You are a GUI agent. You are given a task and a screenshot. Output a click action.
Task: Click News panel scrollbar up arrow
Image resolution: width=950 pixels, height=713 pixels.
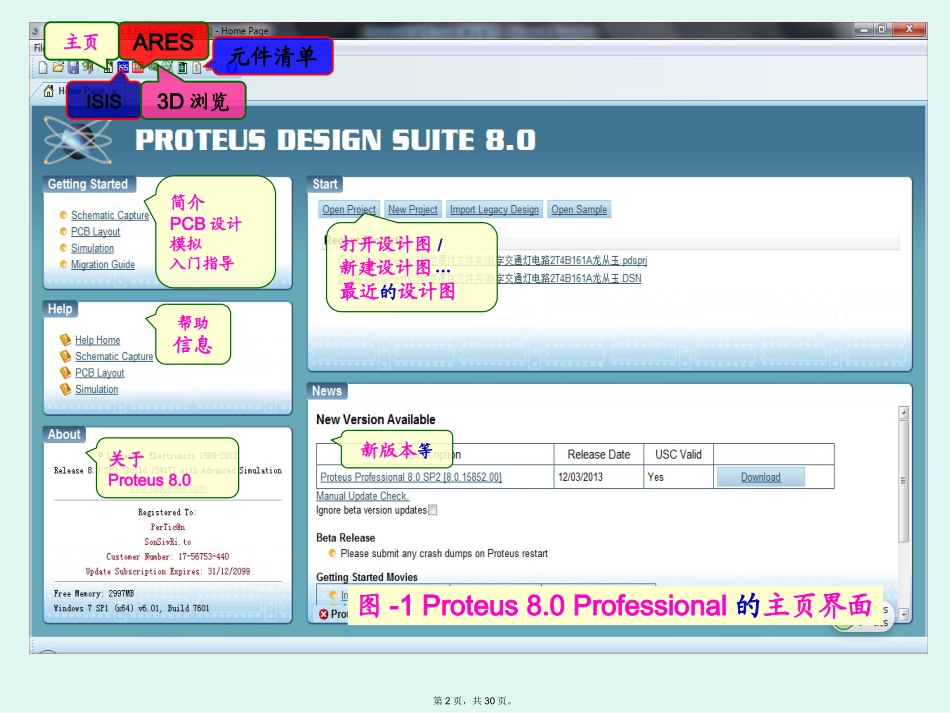point(903,413)
